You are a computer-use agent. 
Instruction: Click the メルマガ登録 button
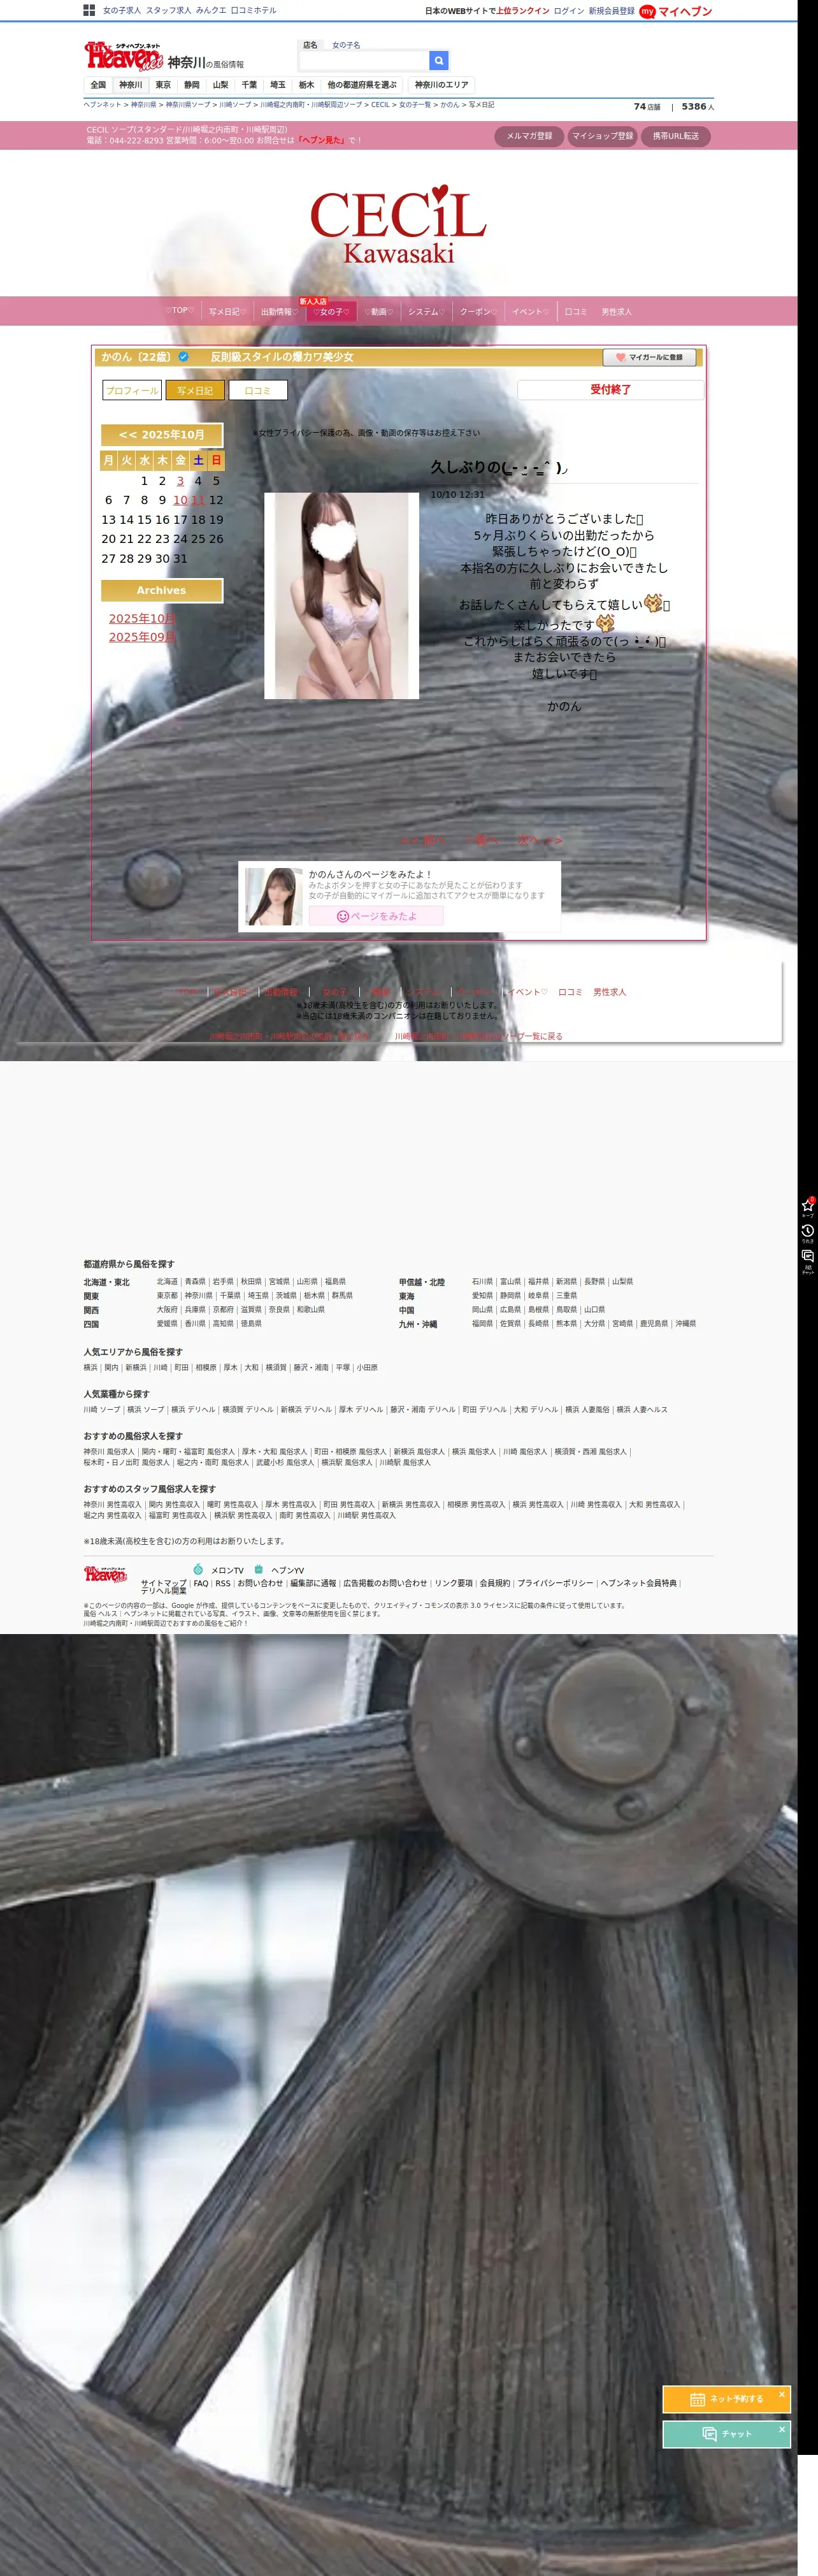pyautogui.click(x=528, y=136)
